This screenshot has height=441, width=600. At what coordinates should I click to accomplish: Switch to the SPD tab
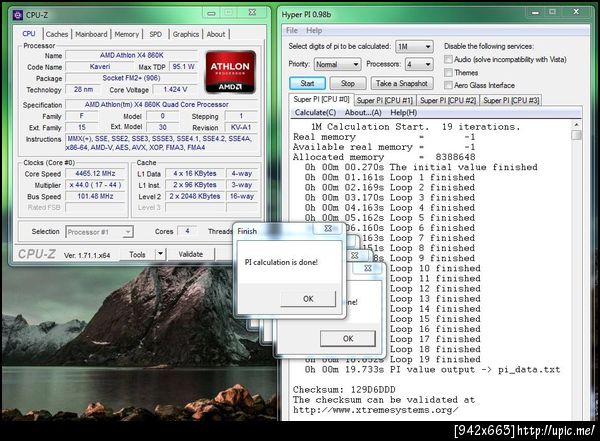point(155,34)
